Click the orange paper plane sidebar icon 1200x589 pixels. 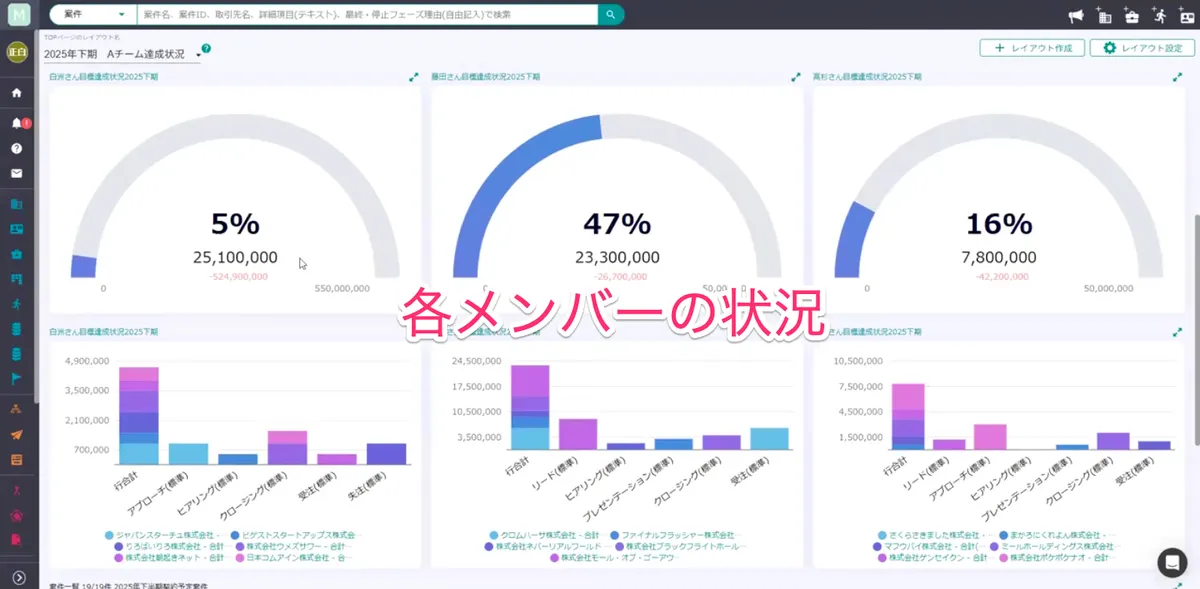16,435
